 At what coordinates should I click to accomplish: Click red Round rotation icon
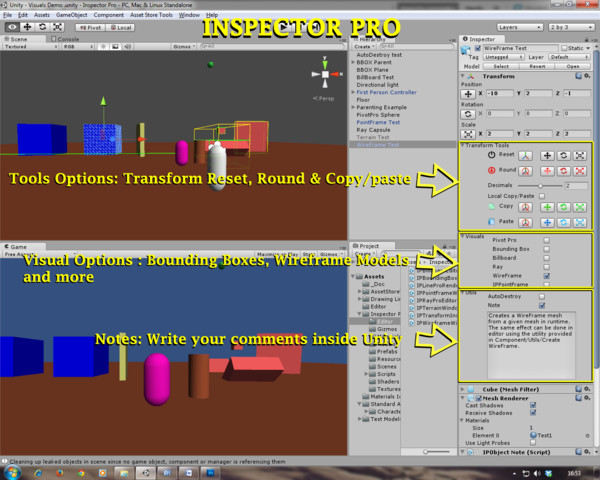pos(563,171)
